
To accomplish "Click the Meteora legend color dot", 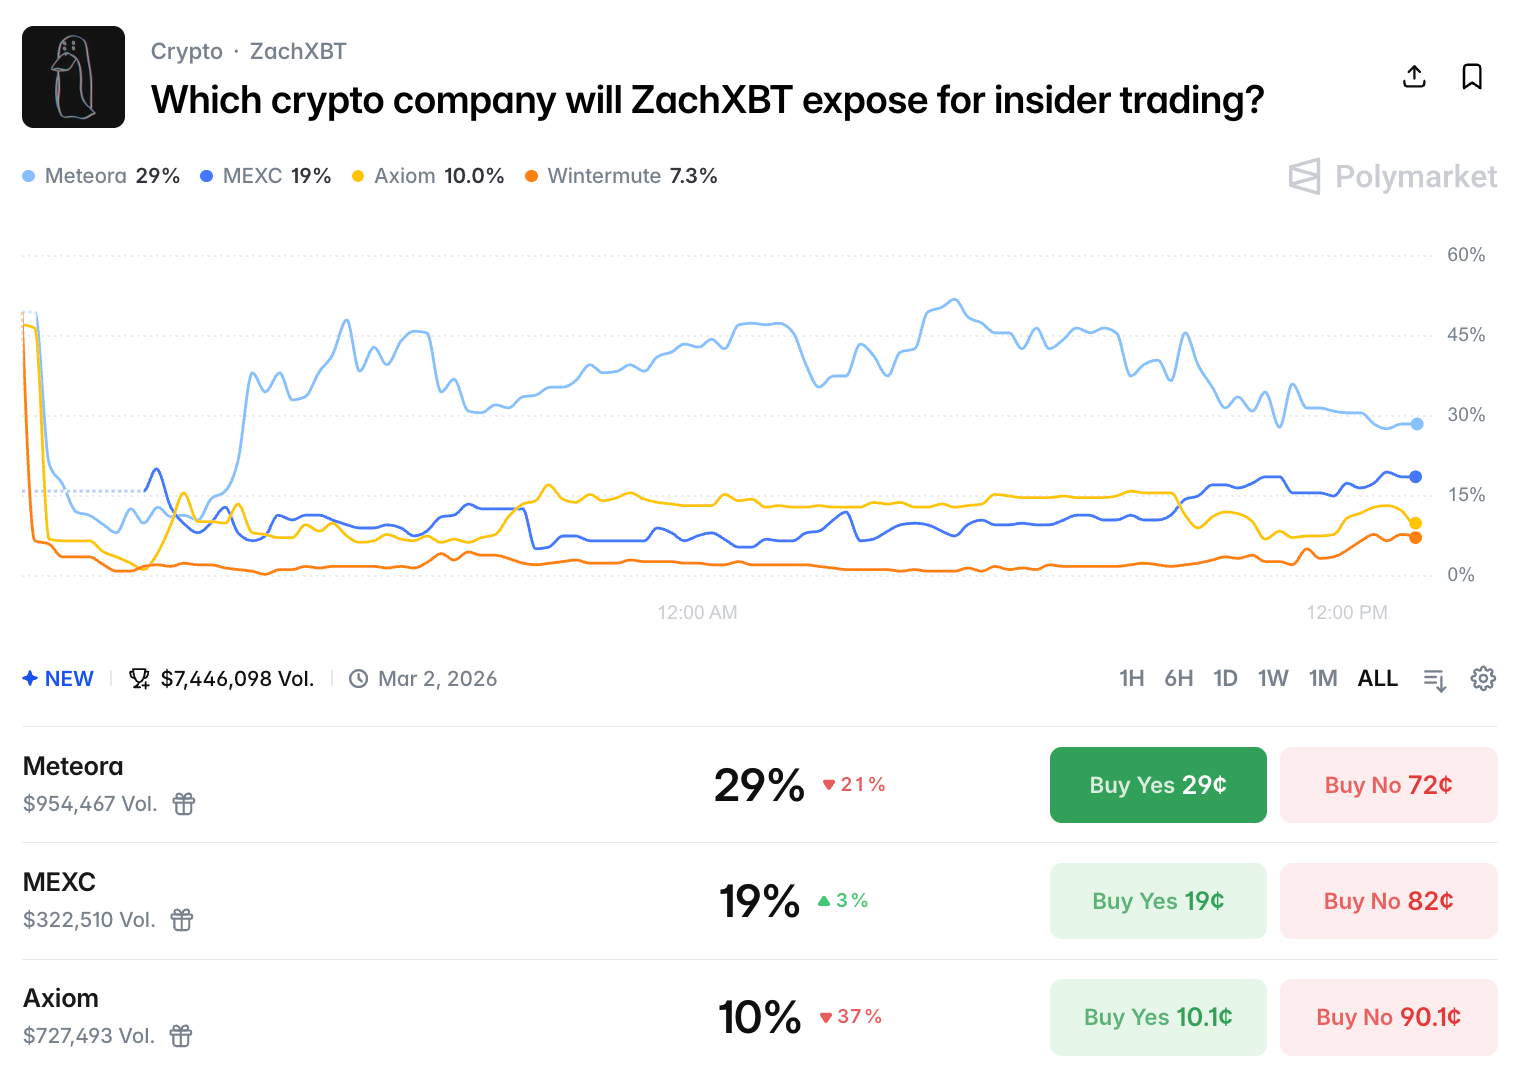I will (x=29, y=176).
